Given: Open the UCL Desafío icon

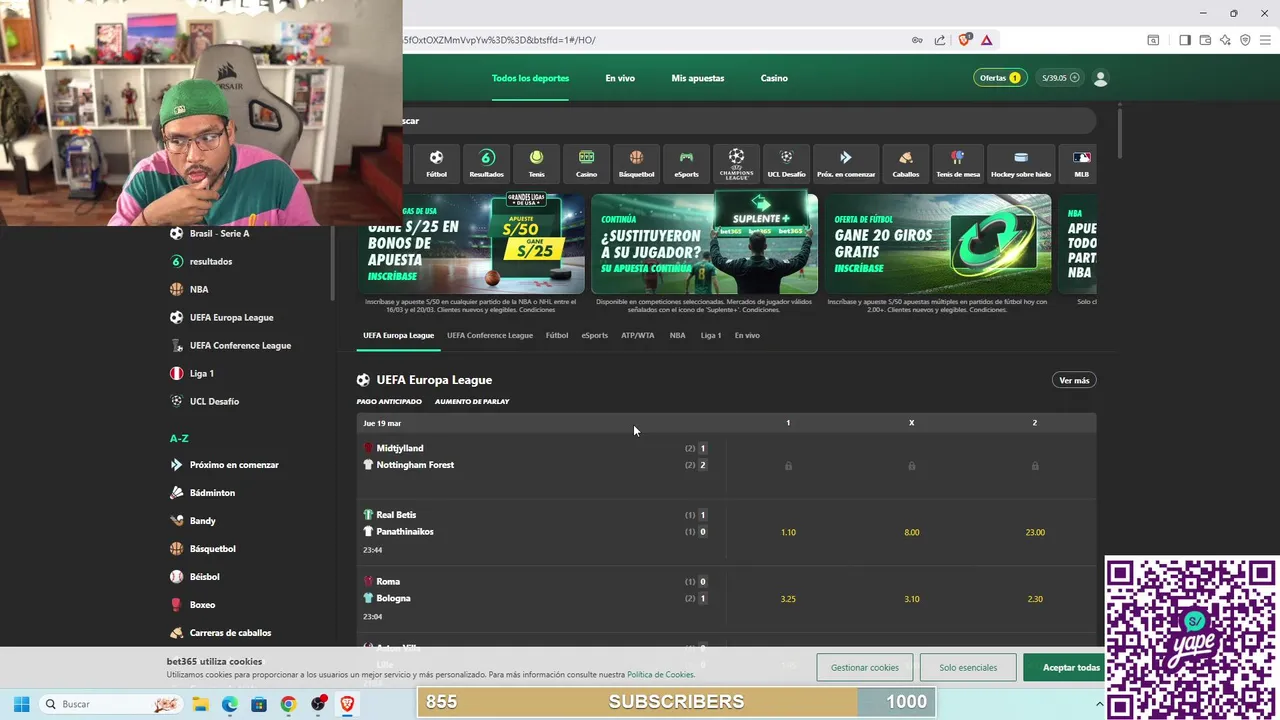Looking at the screenshot, I should tap(786, 163).
